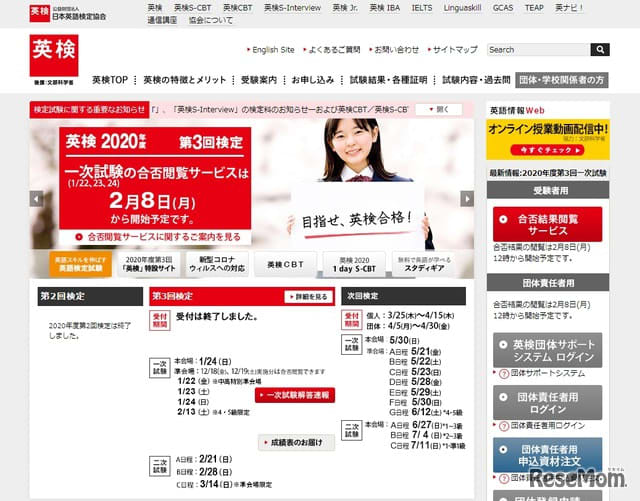Screen dimensions: 640x501
Task: Open 合否結果閲覧サービス red button
Action: pos(547,225)
